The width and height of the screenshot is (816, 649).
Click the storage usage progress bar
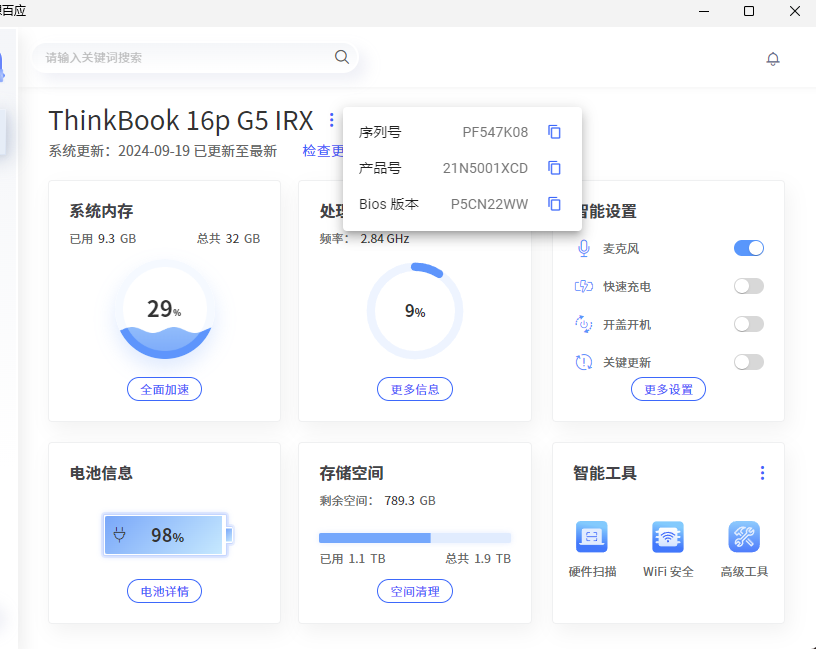tap(415, 538)
